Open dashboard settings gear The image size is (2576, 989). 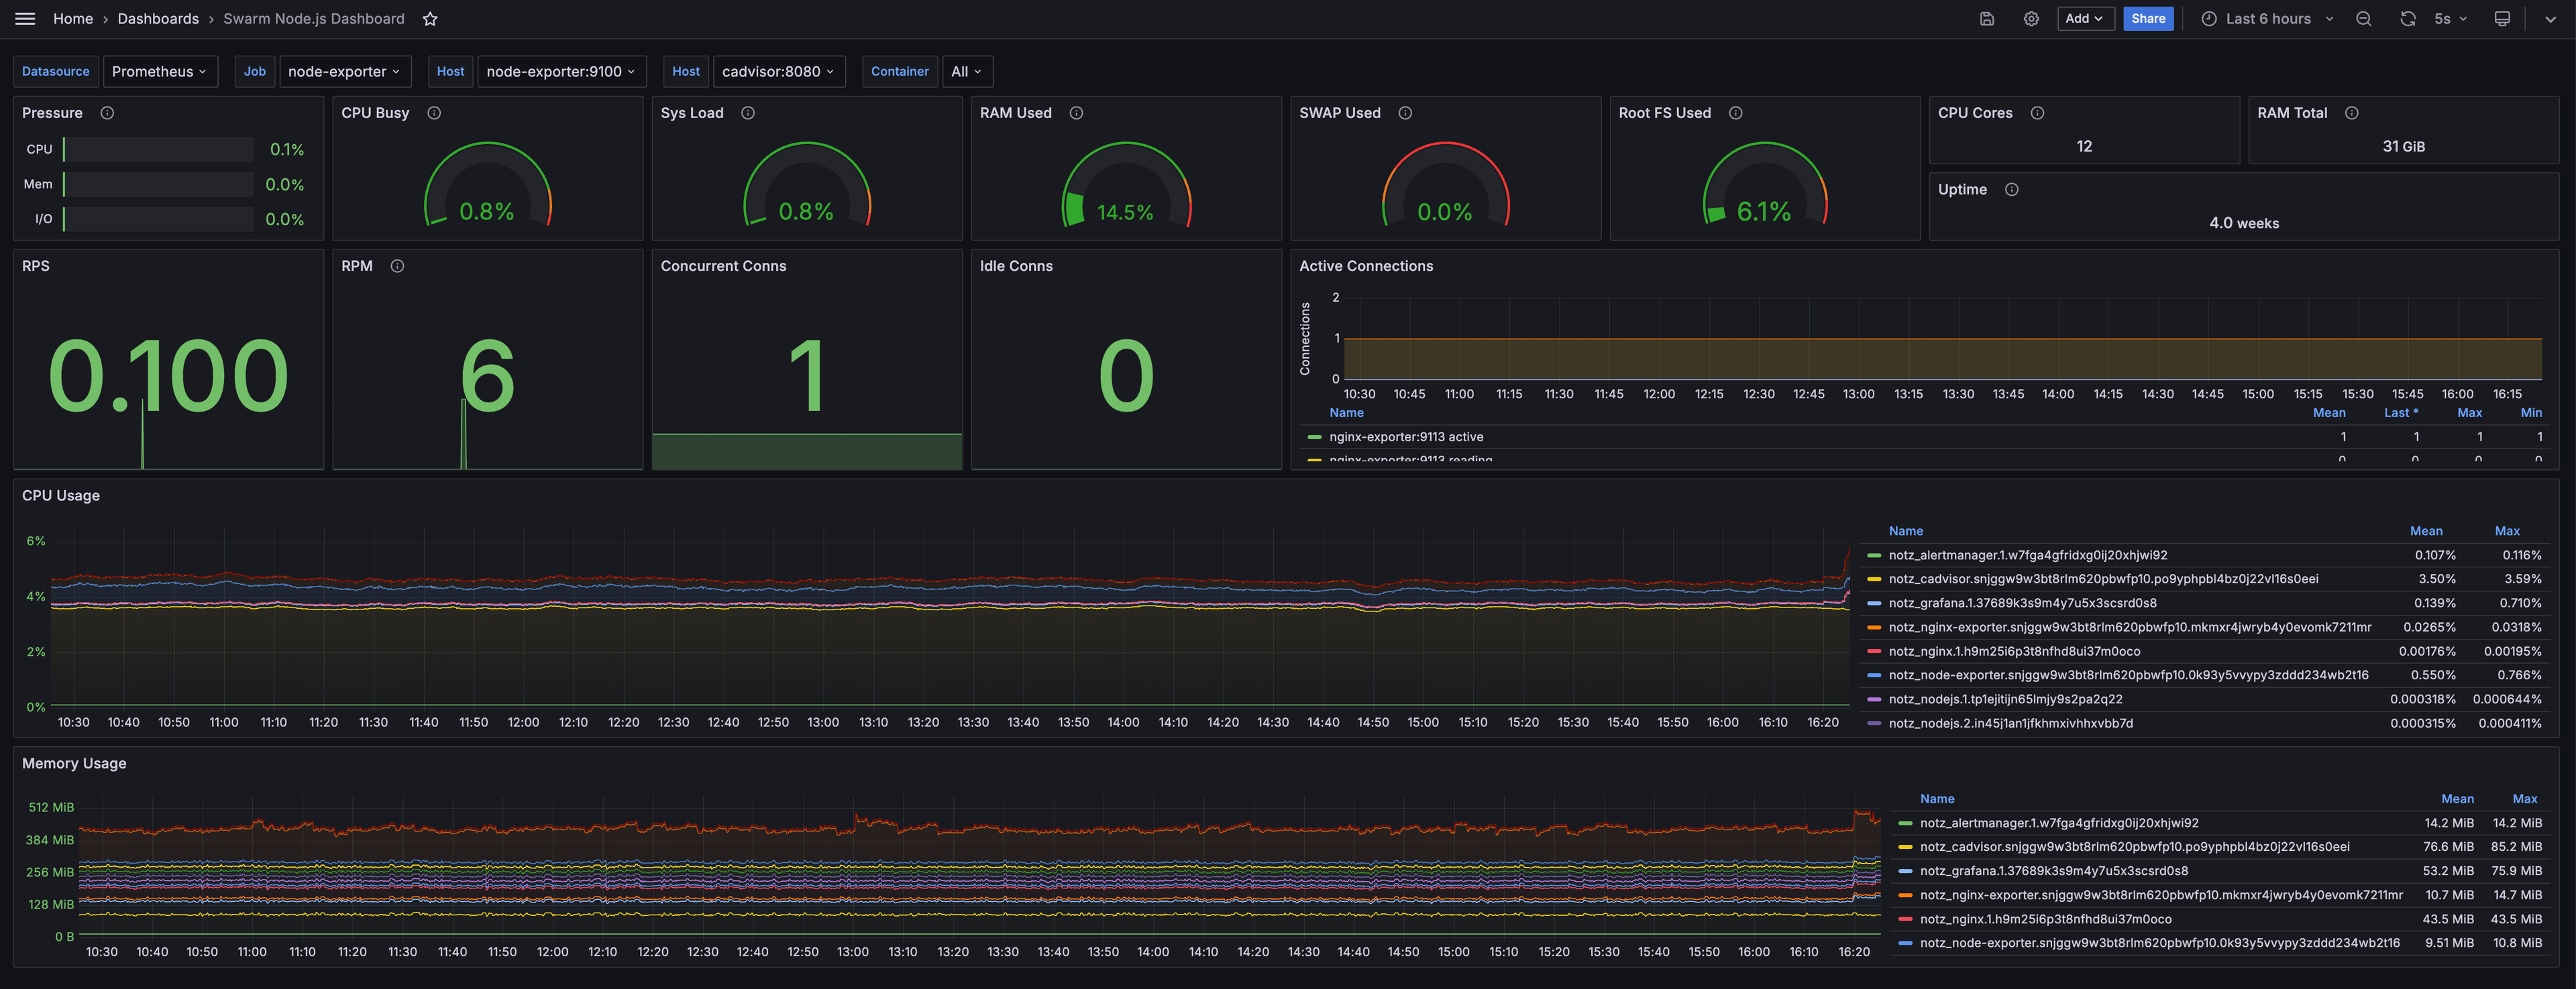(x=2031, y=18)
